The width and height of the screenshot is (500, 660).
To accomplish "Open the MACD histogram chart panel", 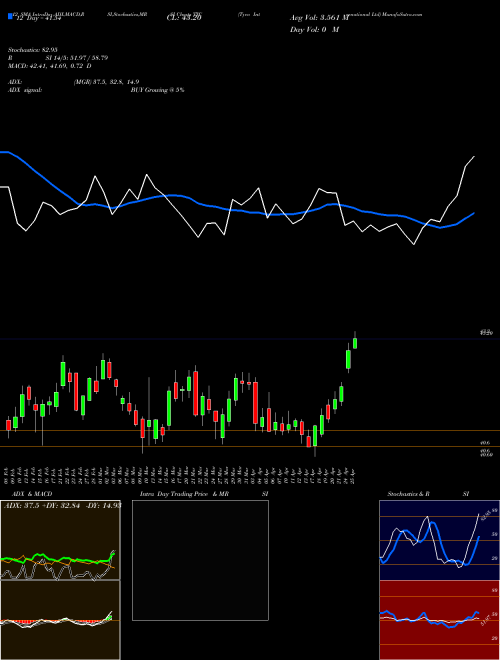I will pyautogui.click(x=60, y=620).
